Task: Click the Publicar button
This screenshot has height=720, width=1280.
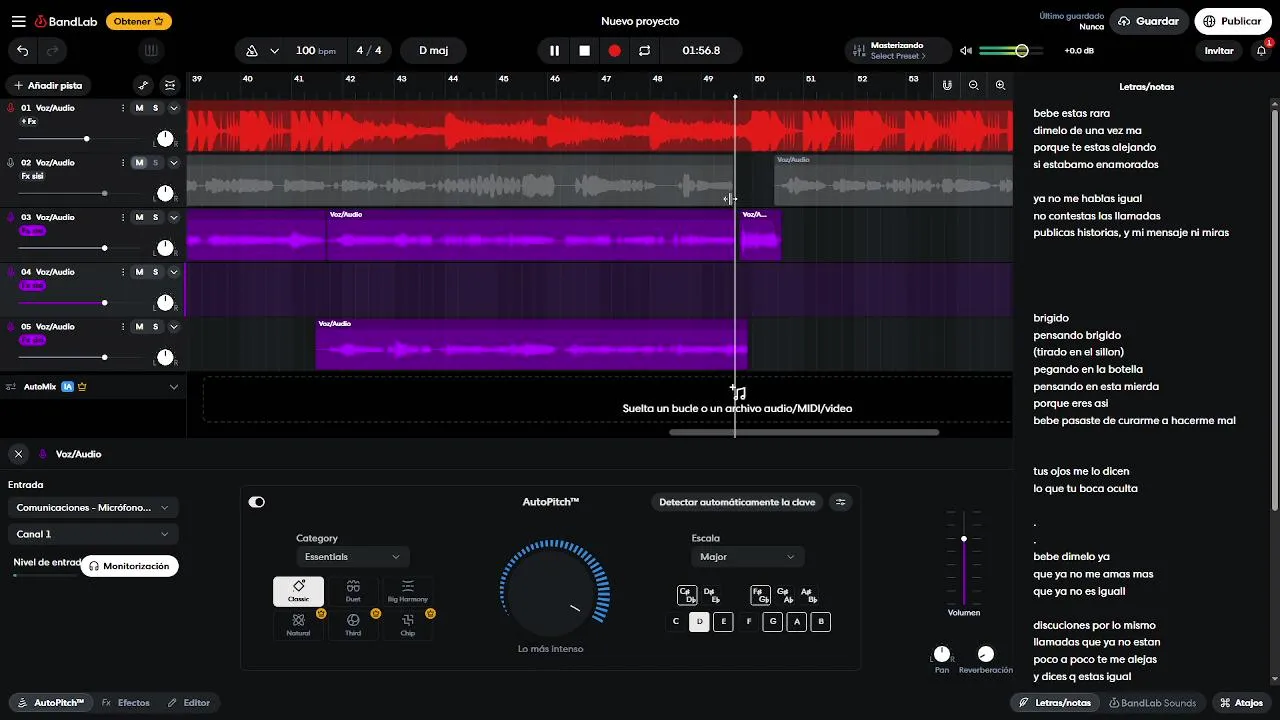Action: pos(1232,21)
